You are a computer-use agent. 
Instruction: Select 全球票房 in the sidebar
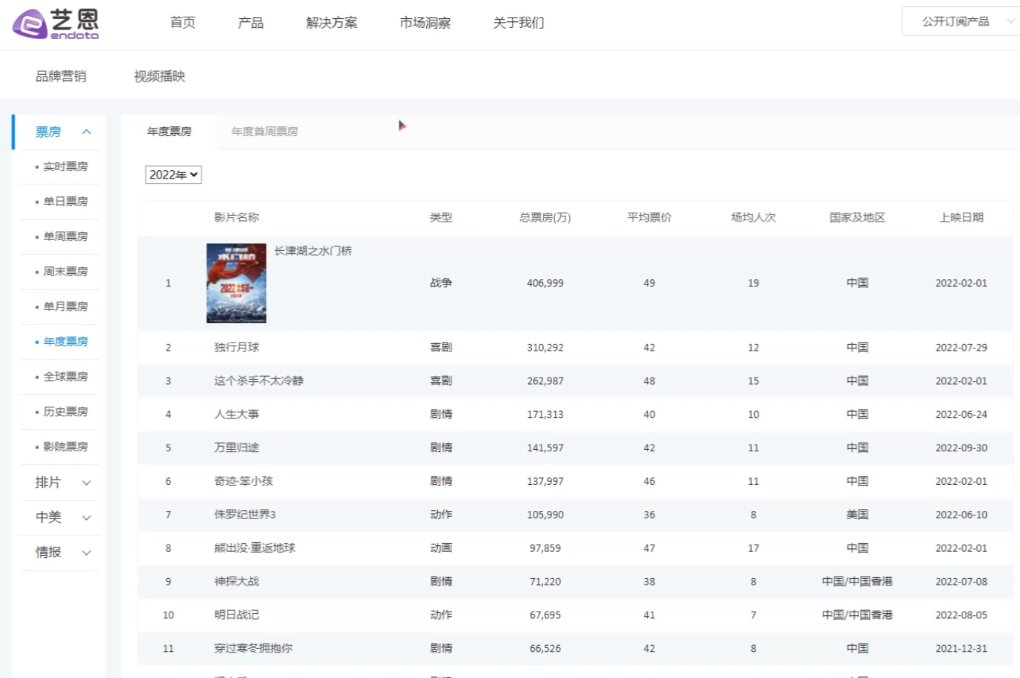pyautogui.click(x=65, y=377)
